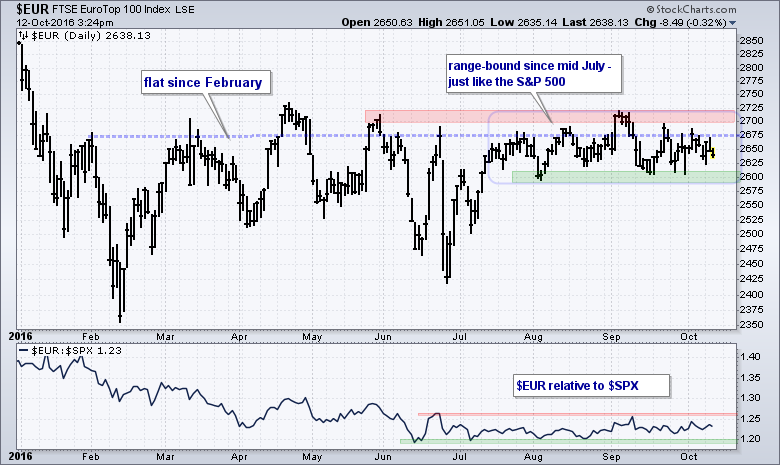
Task: Click the $EUR ticker symbol in the header
Action: (x=33, y=9)
